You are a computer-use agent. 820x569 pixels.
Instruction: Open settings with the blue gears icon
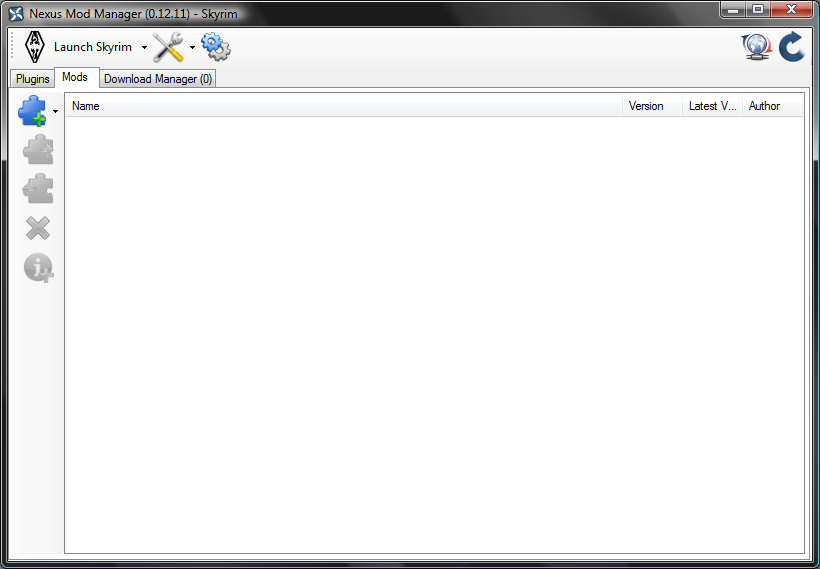coord(215,47)
